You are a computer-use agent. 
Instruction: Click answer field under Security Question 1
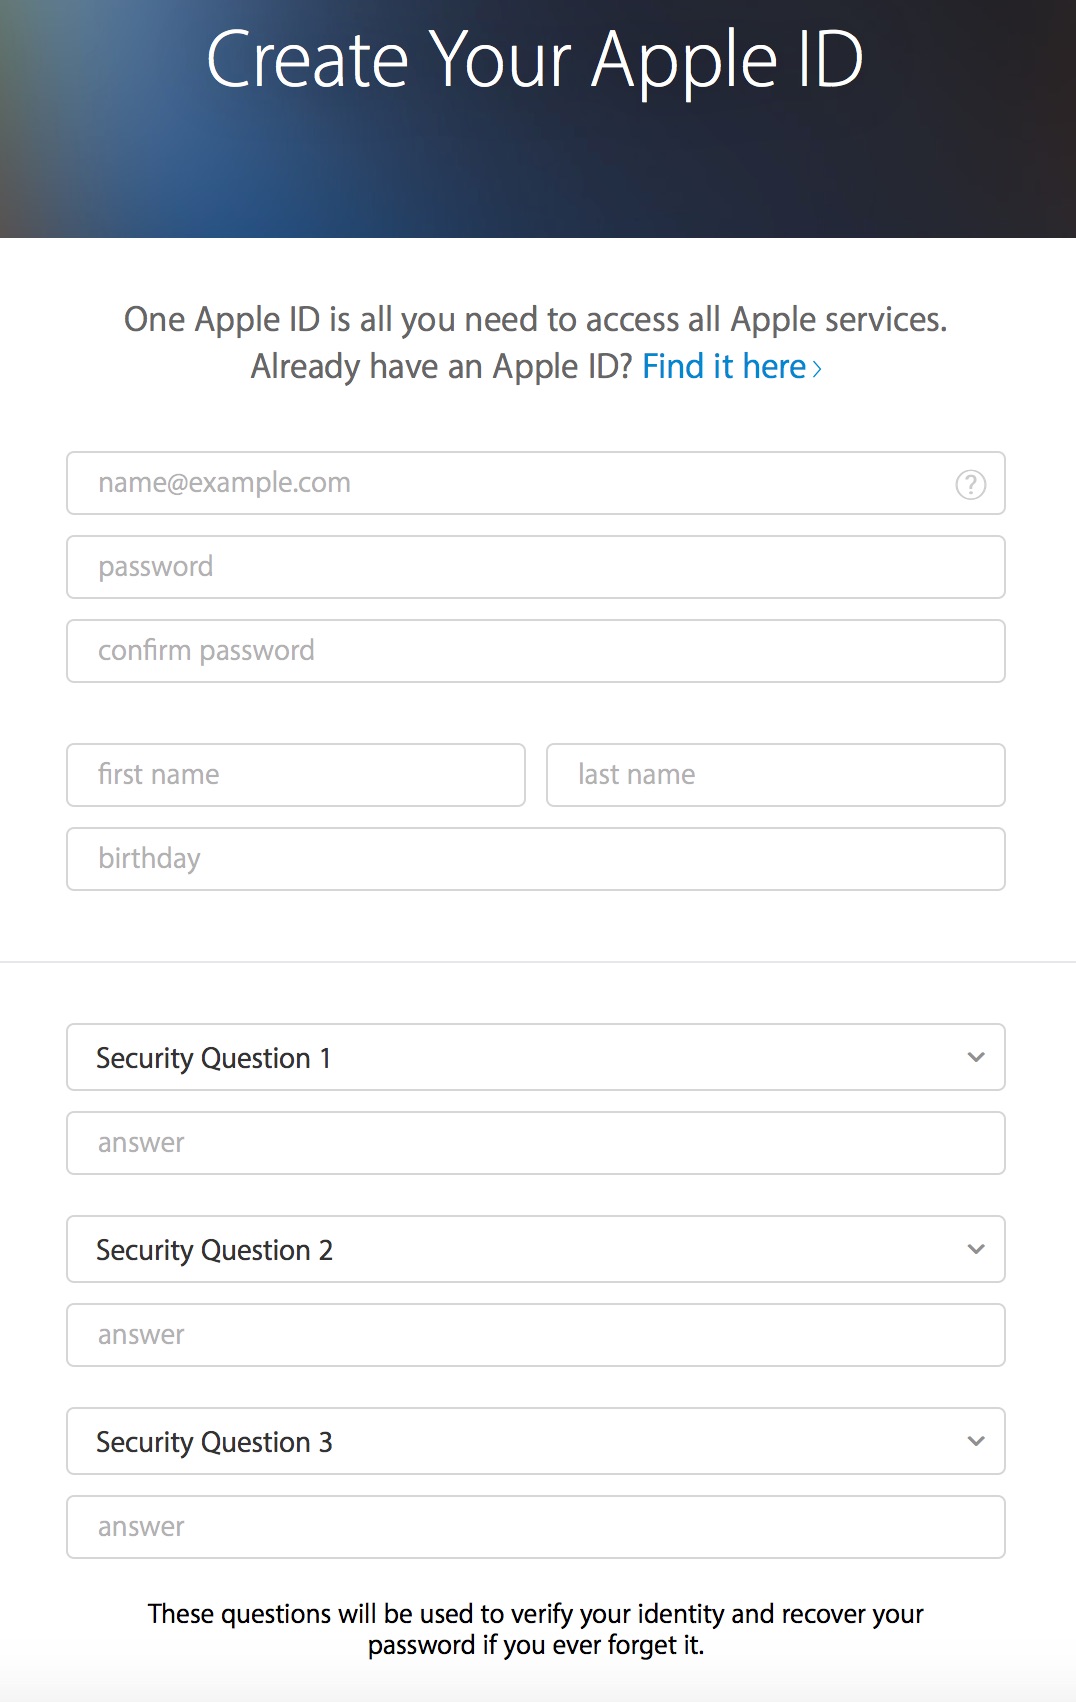point(535,1143)
